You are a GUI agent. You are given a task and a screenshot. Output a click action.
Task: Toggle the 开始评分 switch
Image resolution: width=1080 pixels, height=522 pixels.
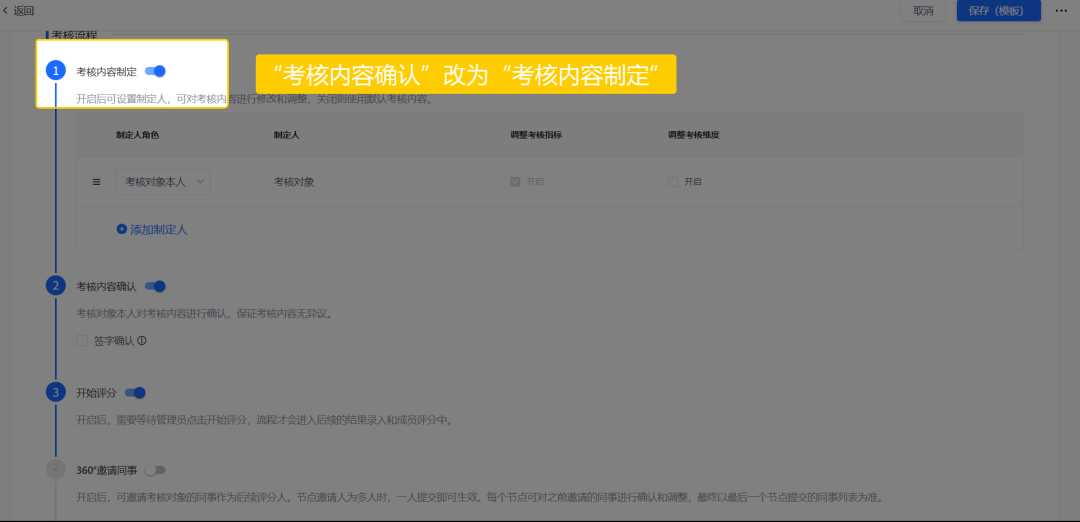click(x=135, y=392)
